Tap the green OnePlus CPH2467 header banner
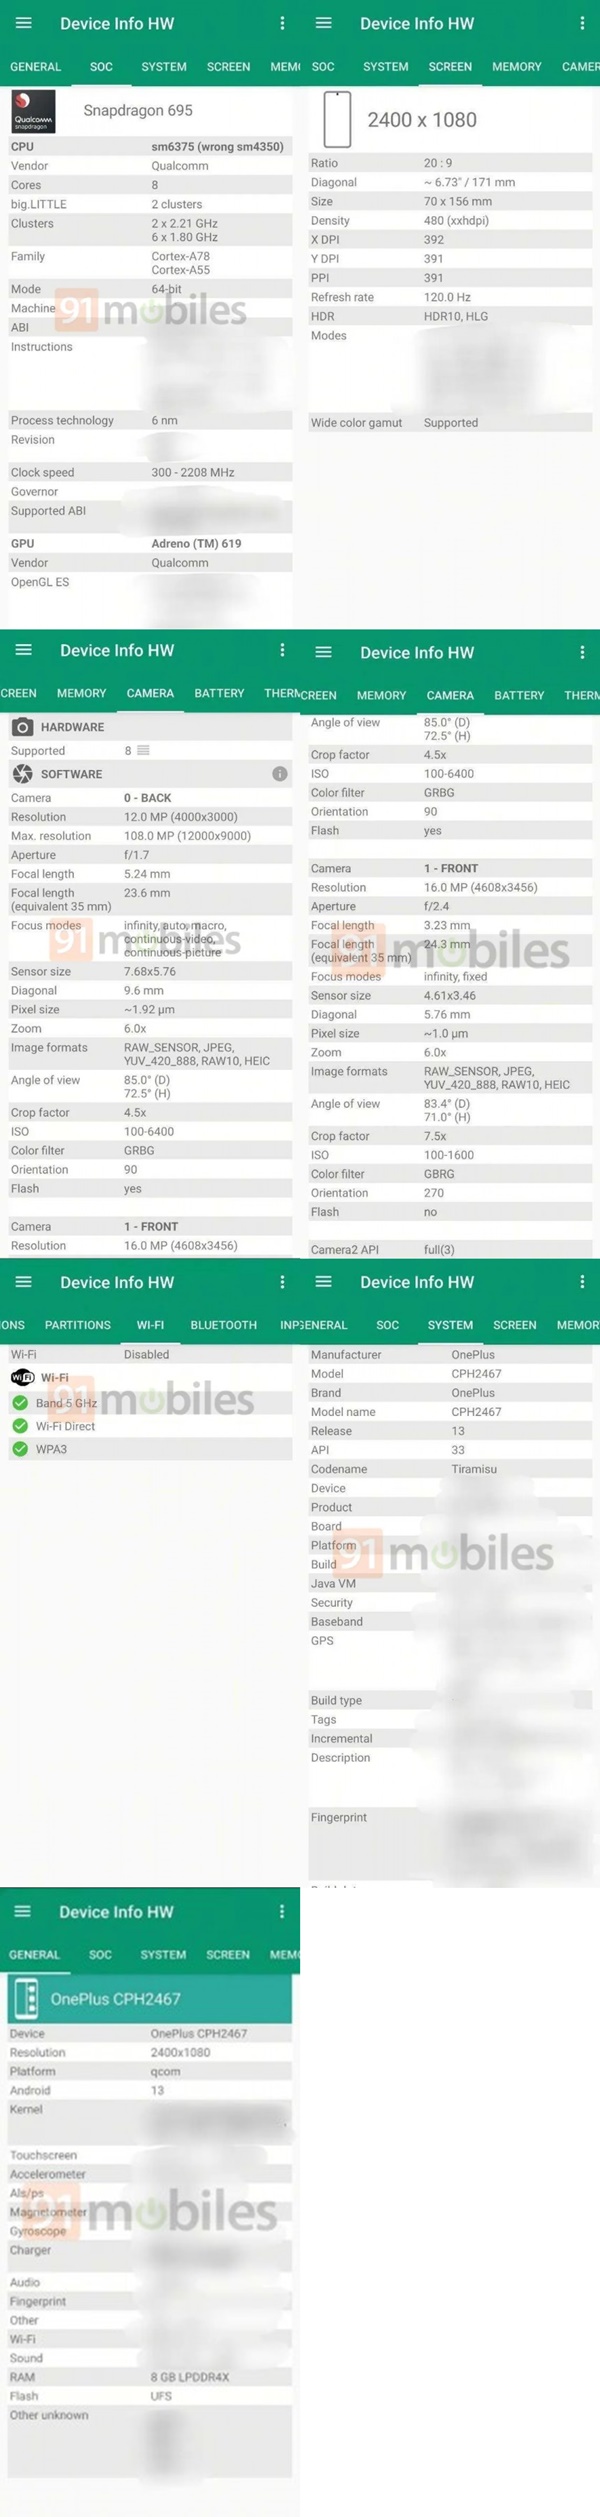The height and width of the screenshot is (2517, 600). 150,1998
